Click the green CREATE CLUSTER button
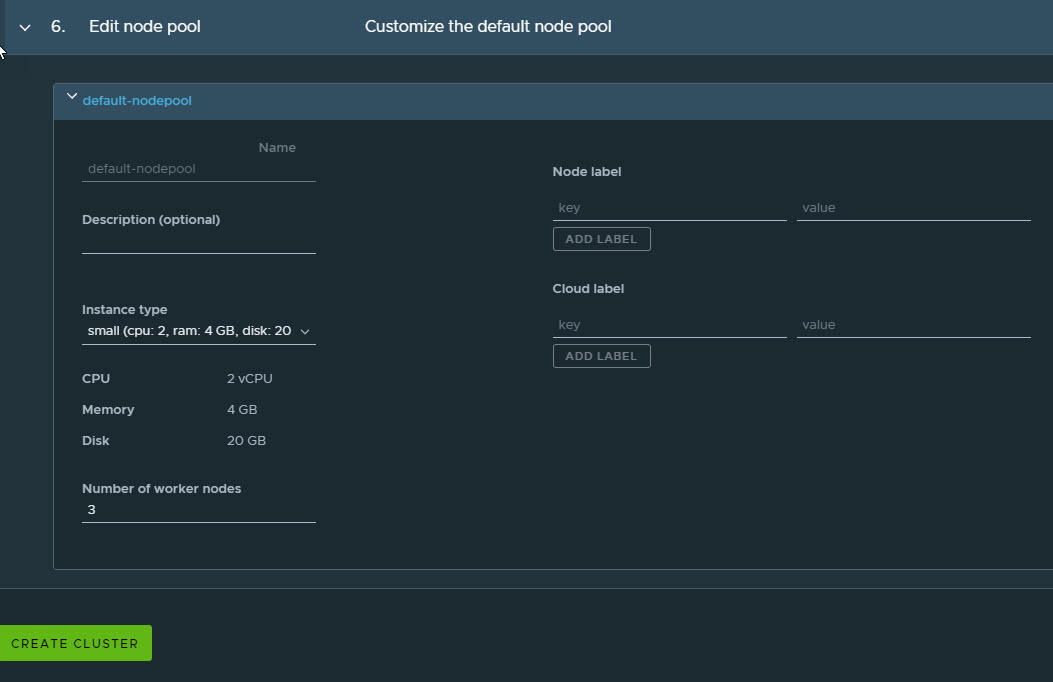 75,643
